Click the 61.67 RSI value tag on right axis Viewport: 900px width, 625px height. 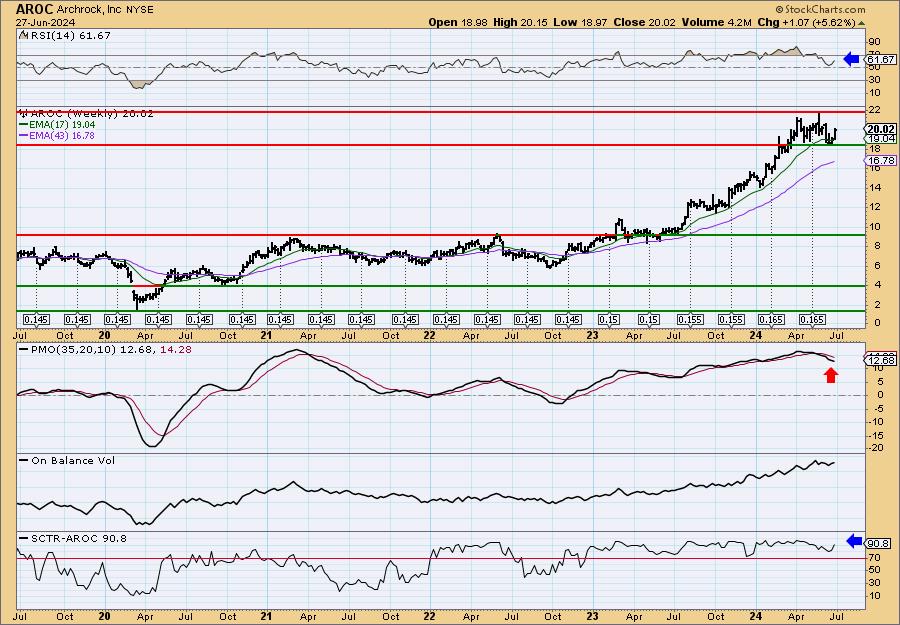[881, 59]
